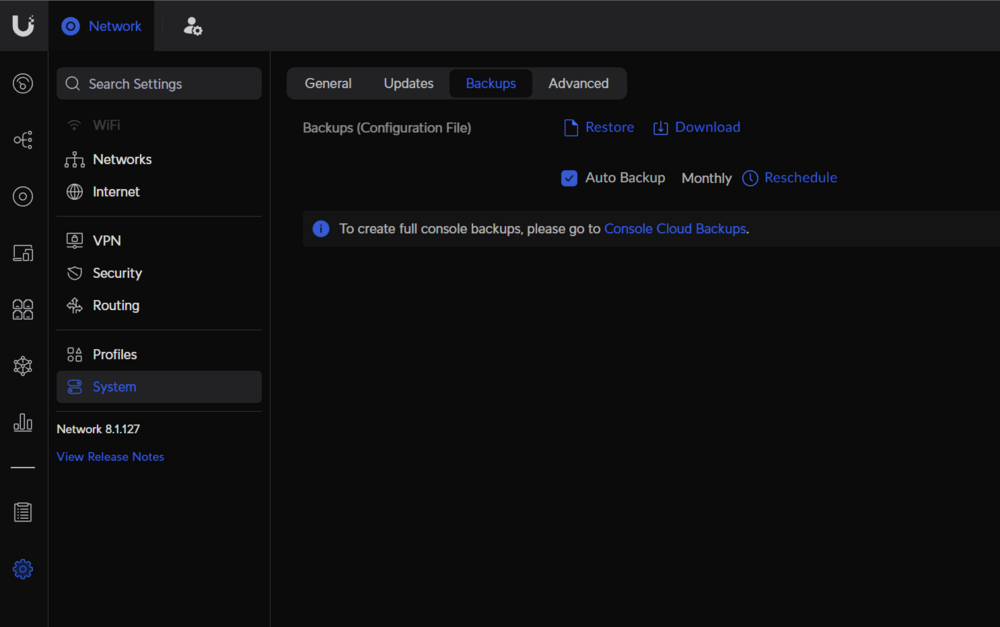Open the Console Cloud Backups link

(x=675, y=229)
